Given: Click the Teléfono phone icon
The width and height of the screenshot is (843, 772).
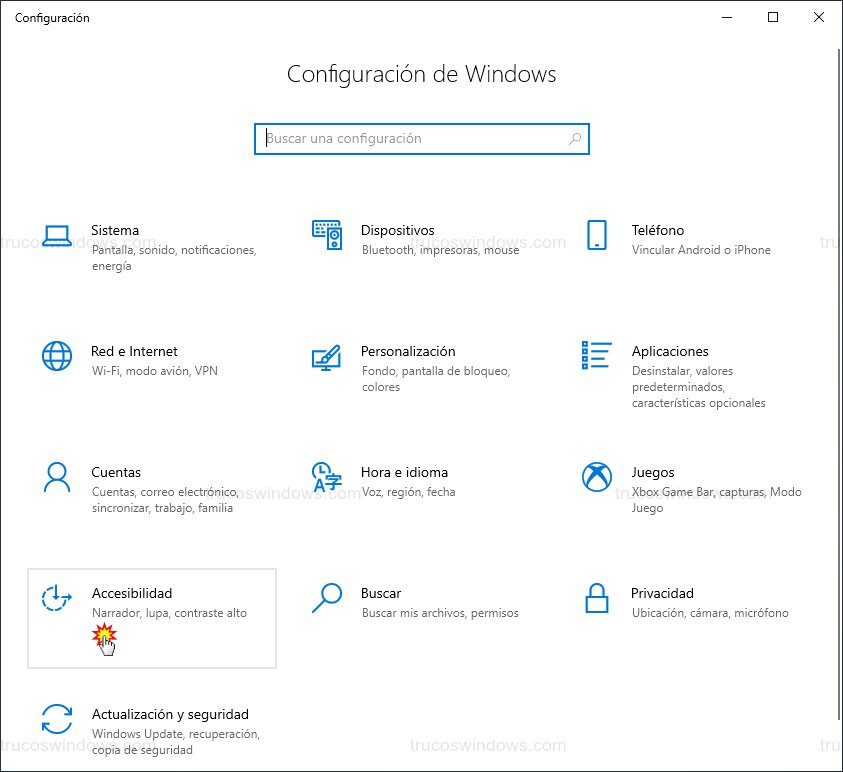Looking at the screenshot, I should point(597,236).
